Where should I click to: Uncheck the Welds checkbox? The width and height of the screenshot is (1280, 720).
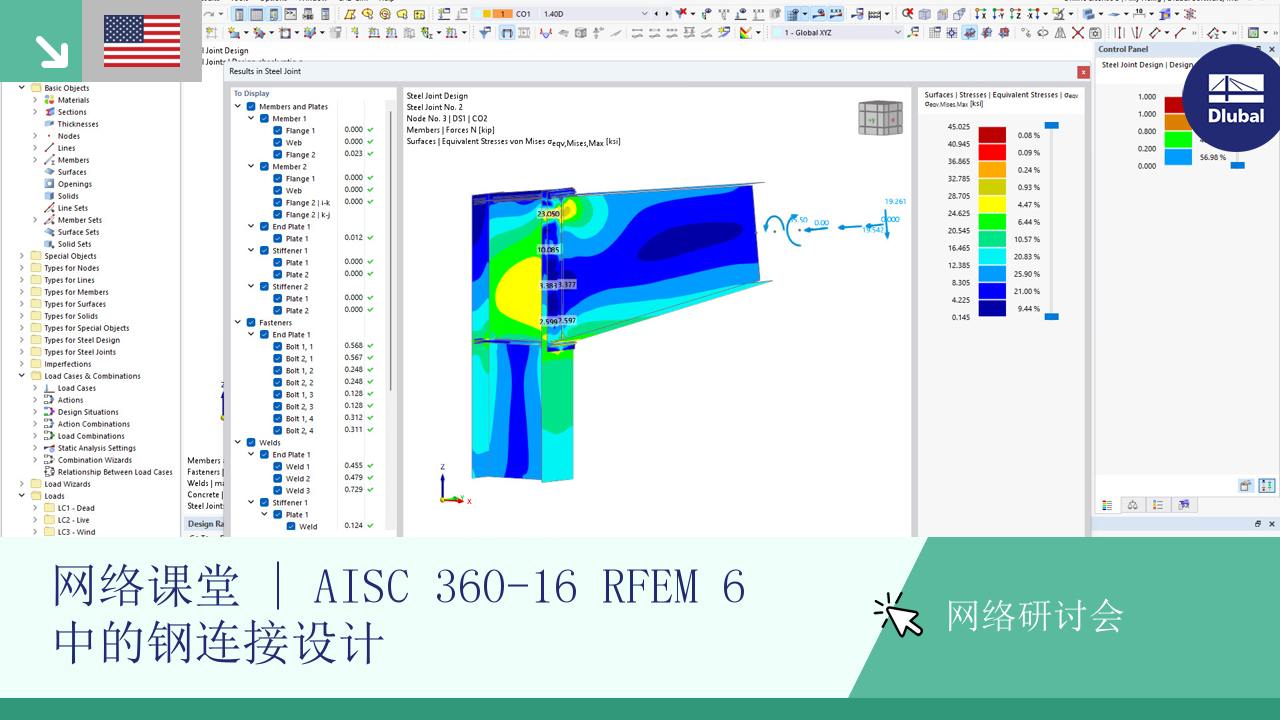coord(251,443)
